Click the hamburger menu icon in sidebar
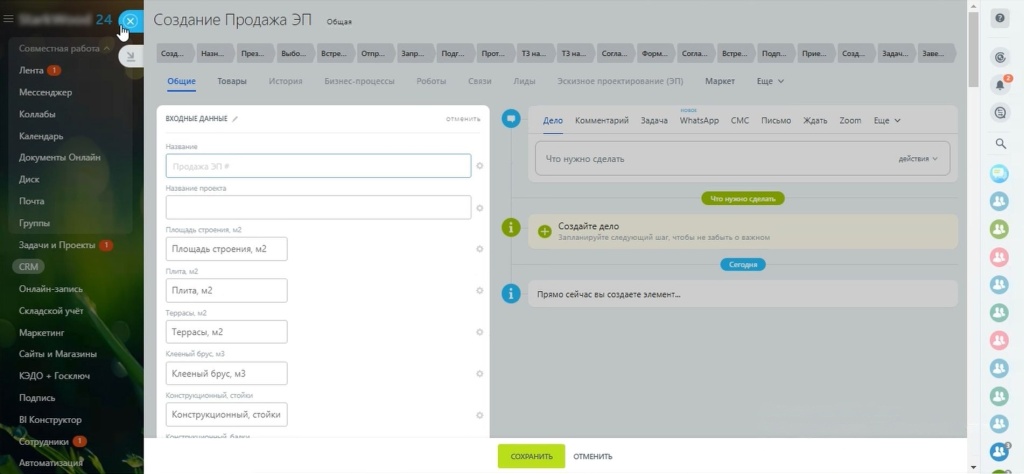This screenshot has width=1024, height=474. tap(9, 20)
